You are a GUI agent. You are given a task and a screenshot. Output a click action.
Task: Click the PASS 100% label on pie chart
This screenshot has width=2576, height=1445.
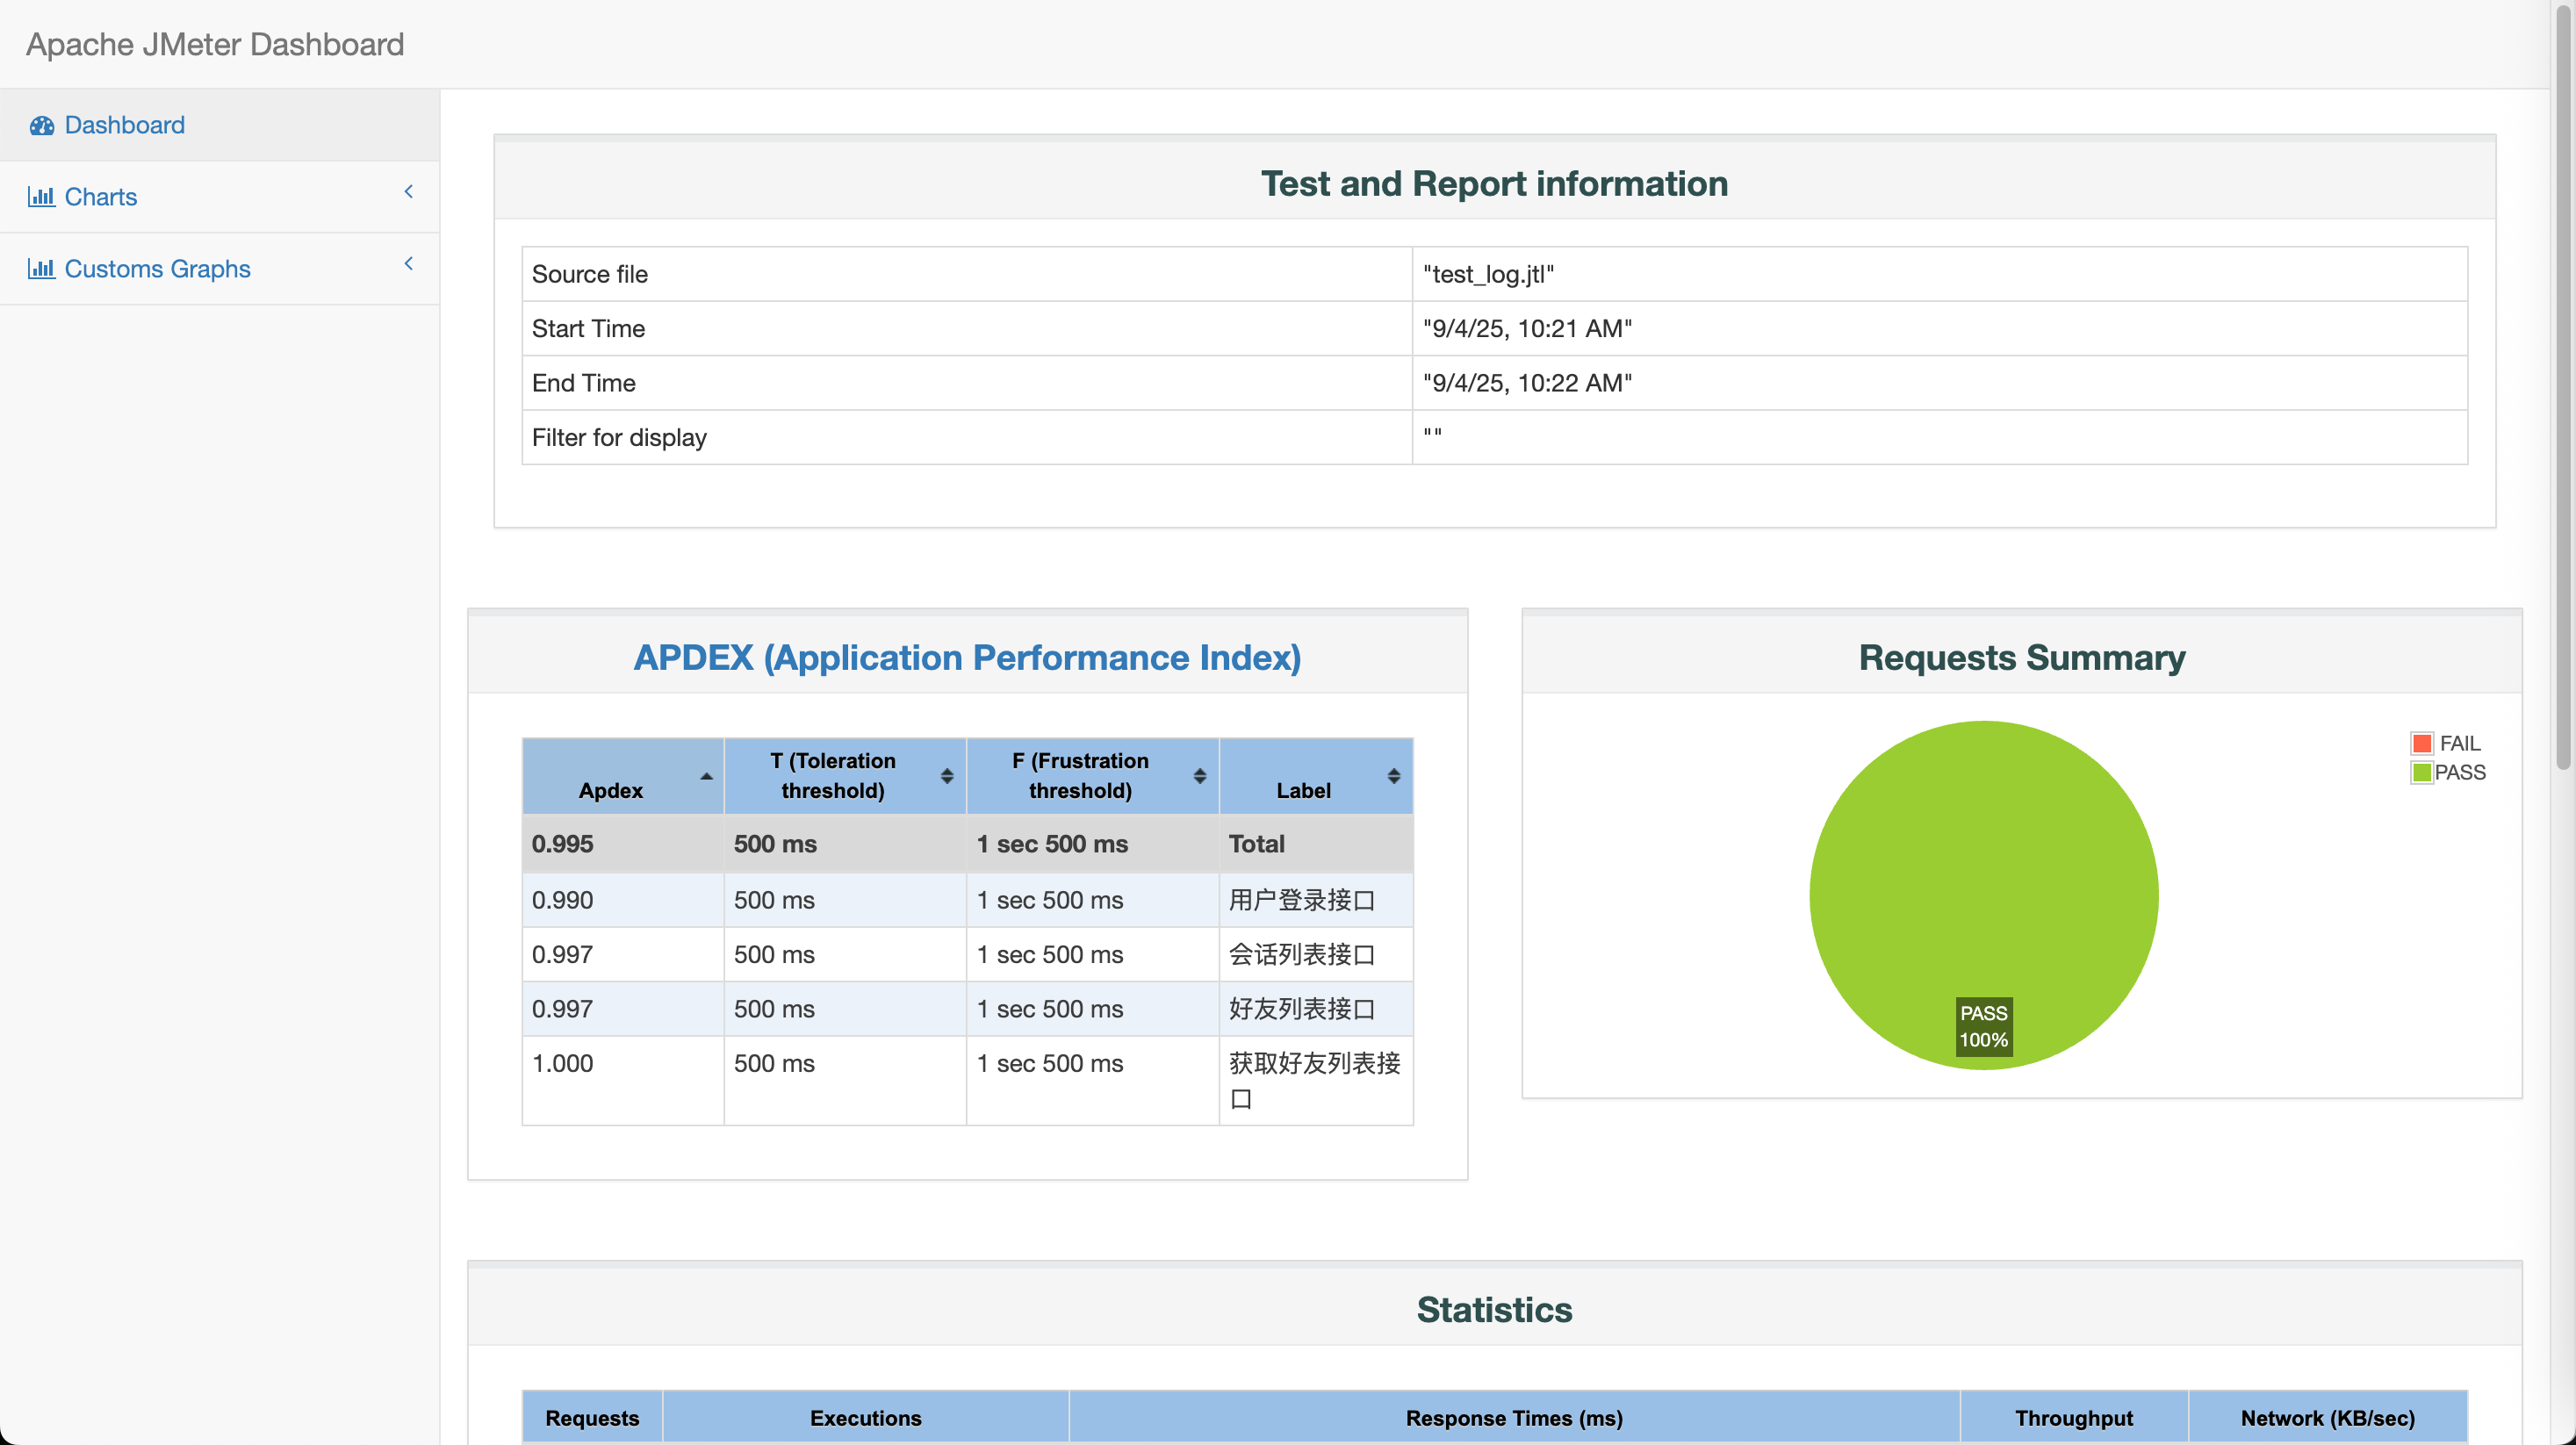click(1983, 1026)
